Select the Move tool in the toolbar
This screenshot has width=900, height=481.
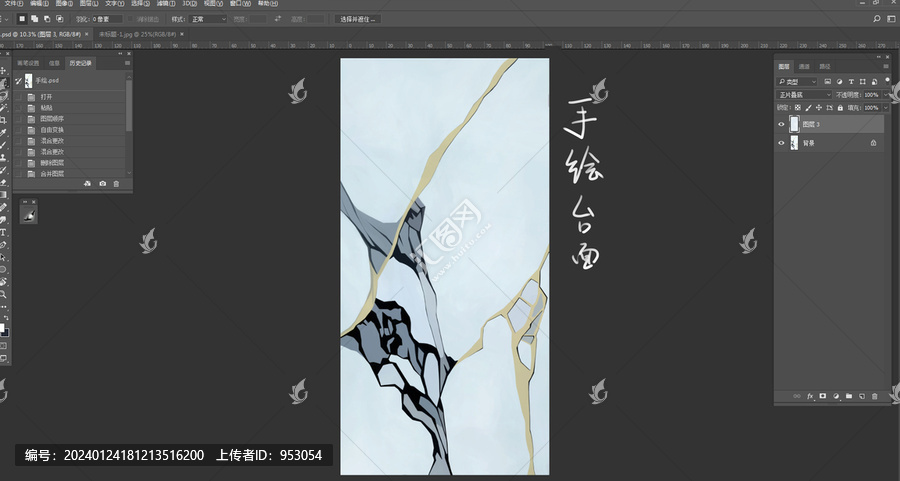(3, 71)
